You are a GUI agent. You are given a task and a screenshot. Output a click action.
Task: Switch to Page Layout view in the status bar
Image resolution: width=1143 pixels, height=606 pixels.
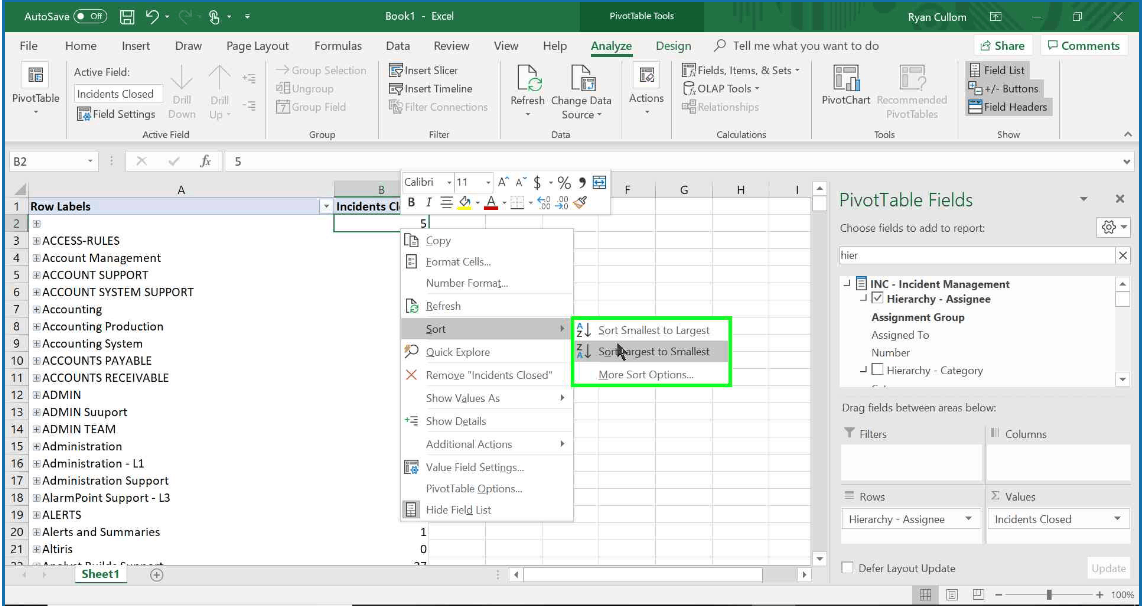coord(952,594)
